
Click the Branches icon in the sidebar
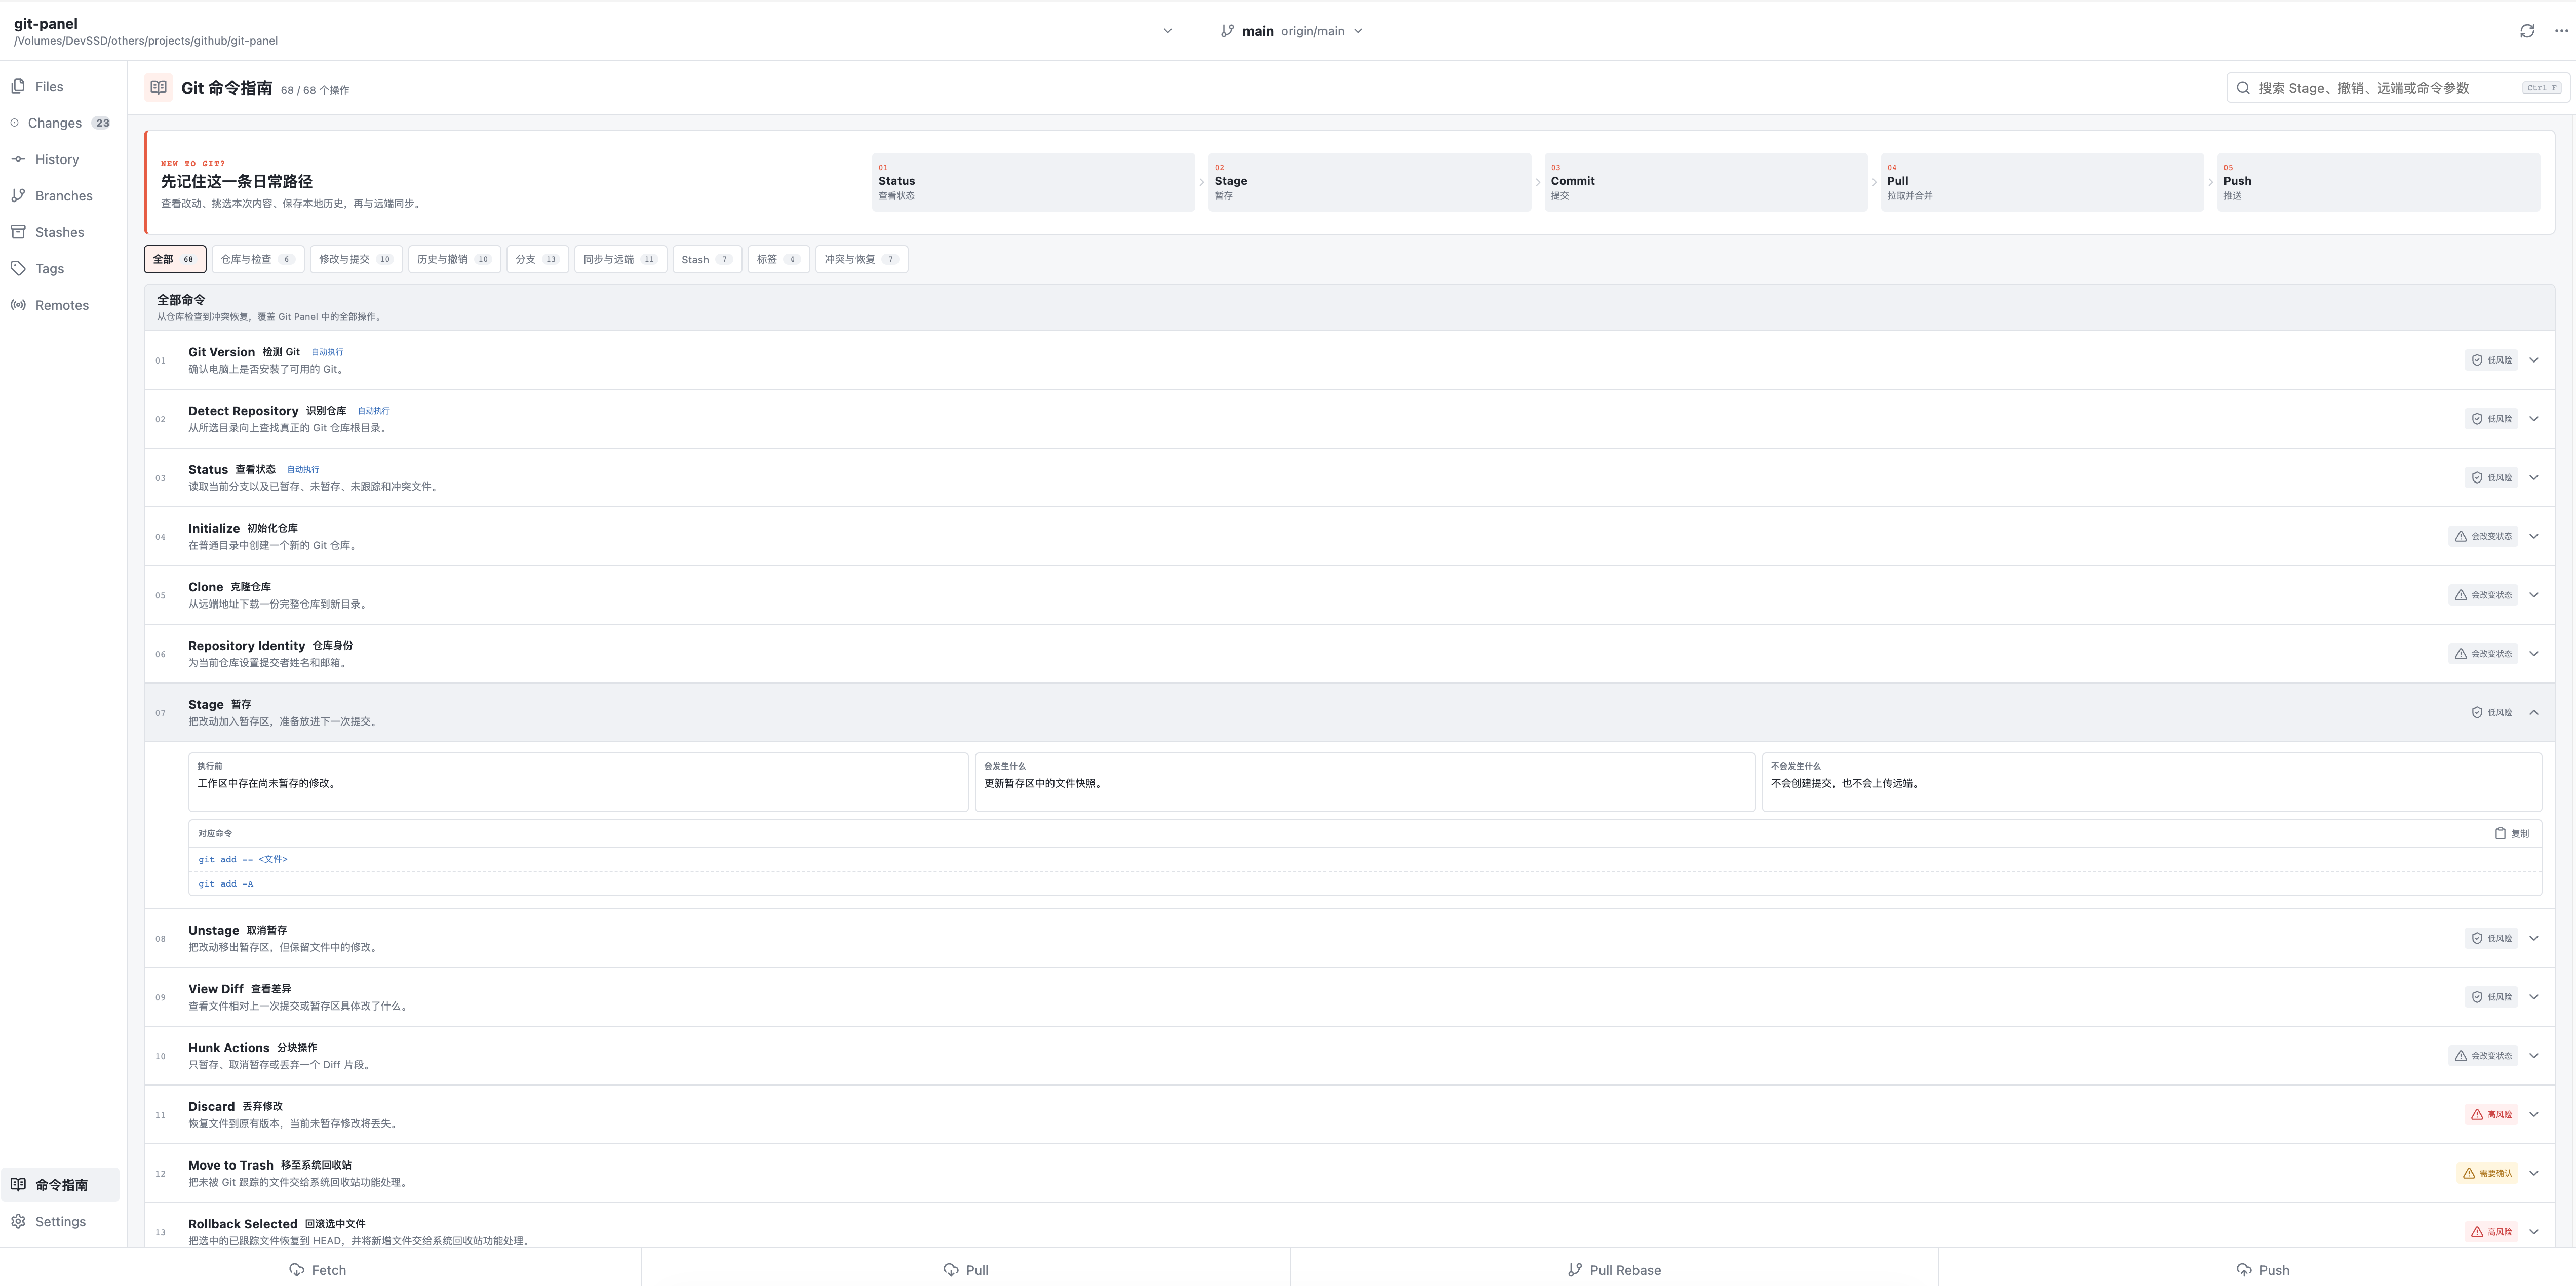click(x=18, y=196)
